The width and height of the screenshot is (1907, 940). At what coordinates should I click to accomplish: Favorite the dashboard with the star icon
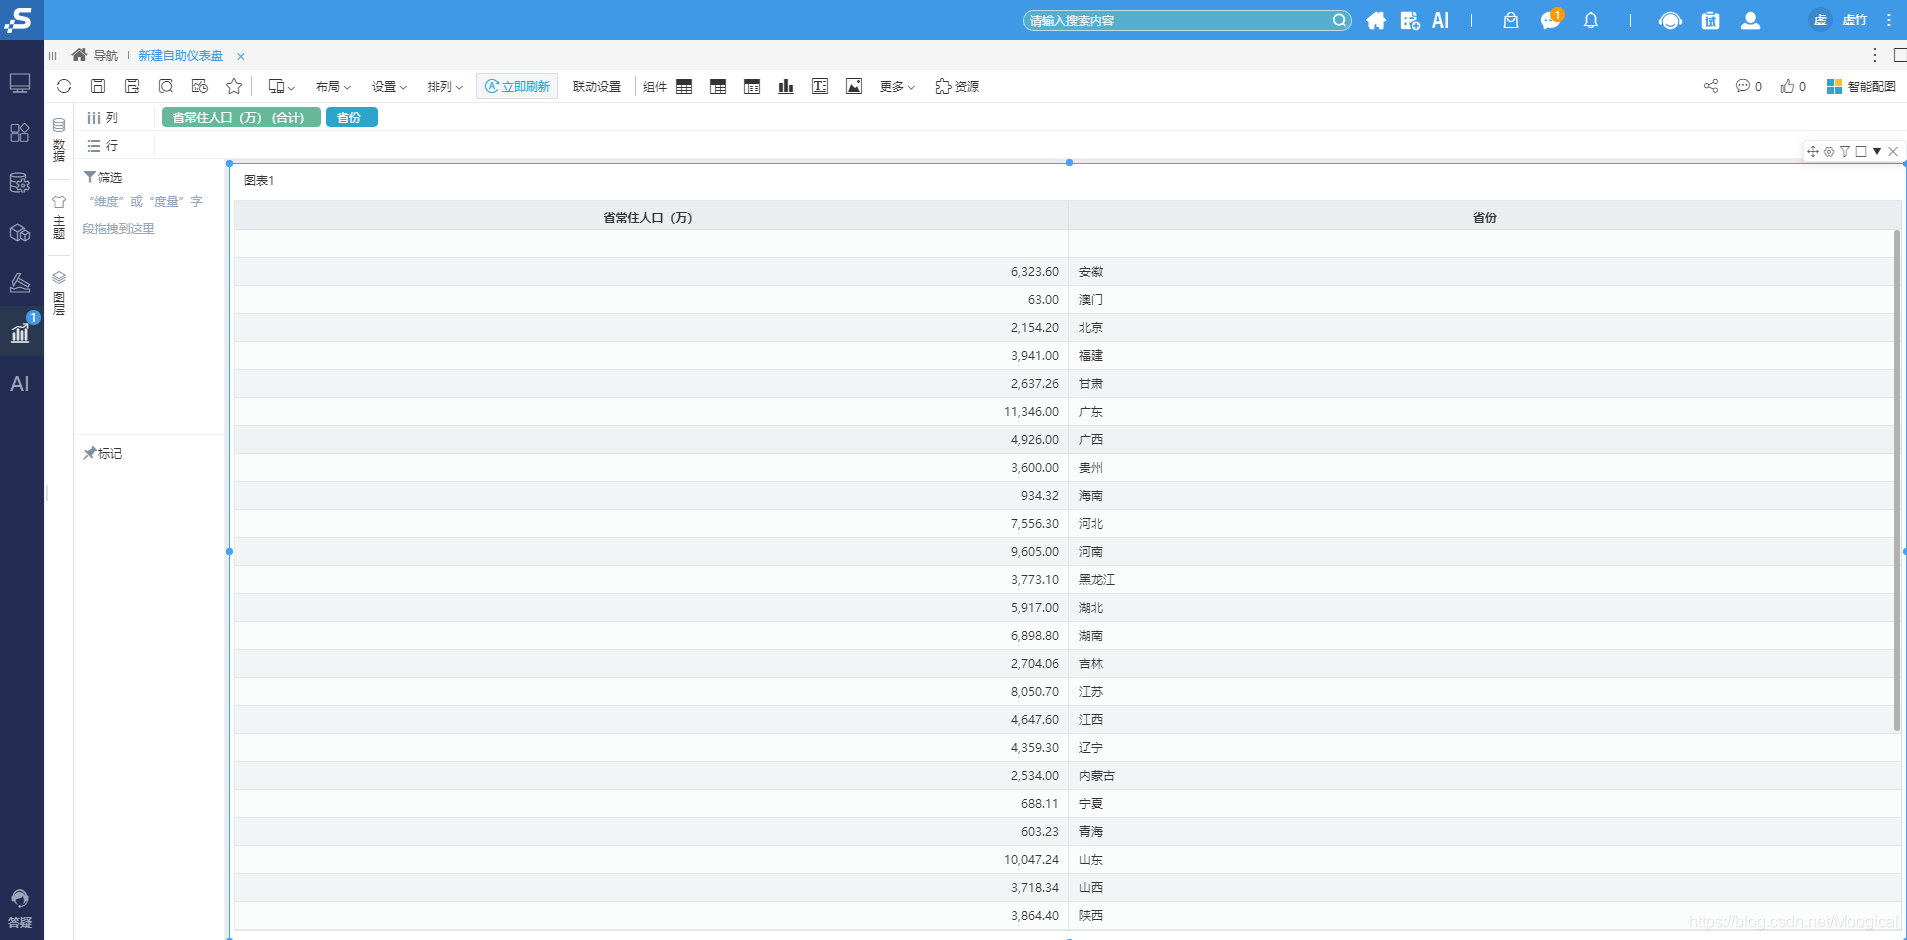[x=234, y=86]
